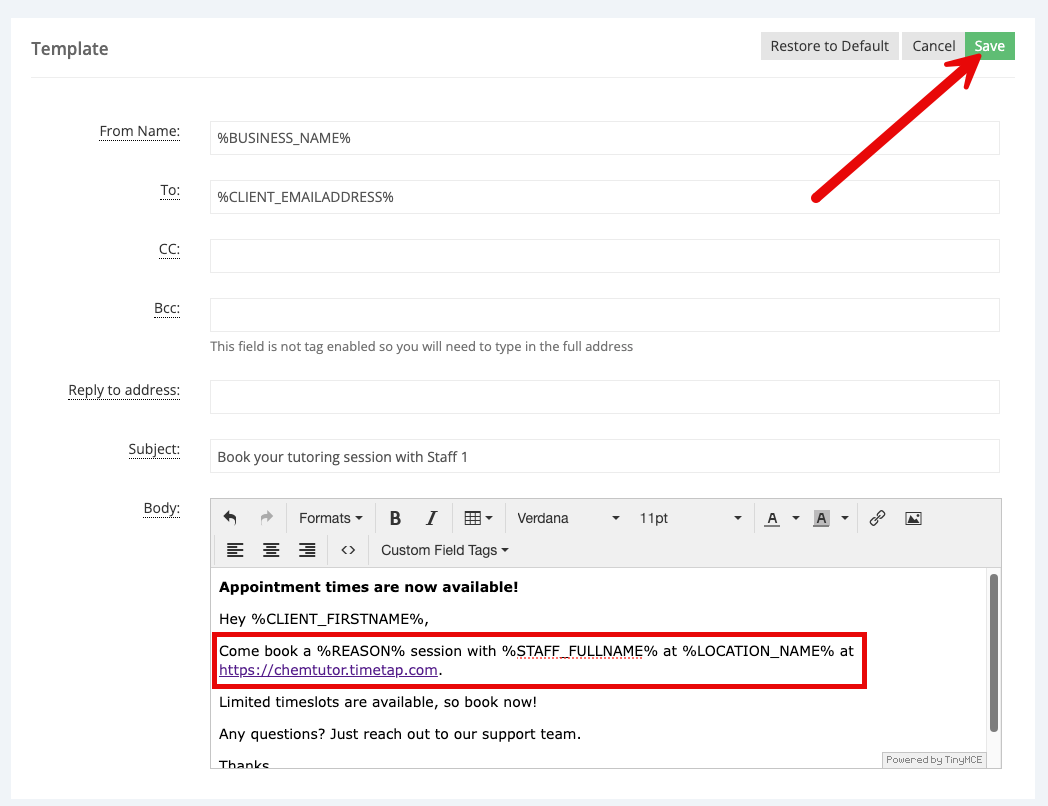Open the source code view
The height and width of the screenshot is (806, 1048).
[x=348, y=550]
